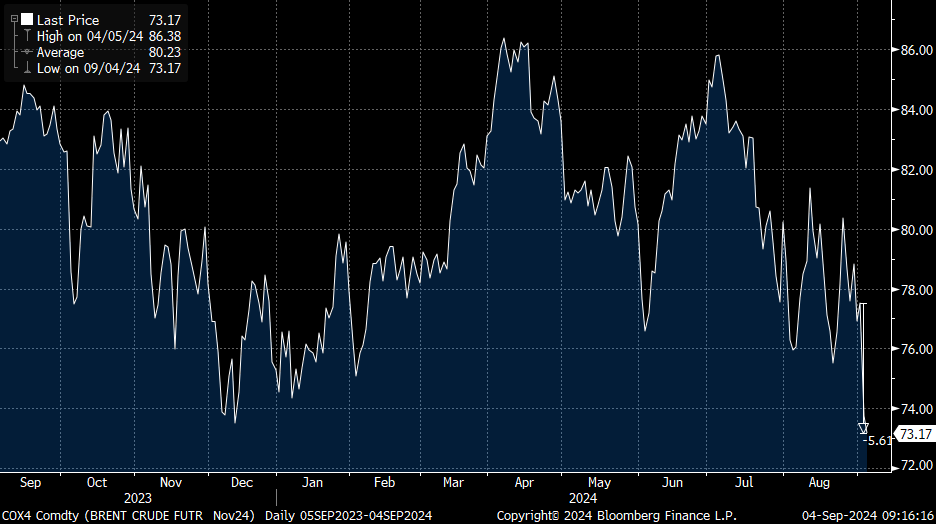Click the down arrow annotation end marker

click(863, 428)
